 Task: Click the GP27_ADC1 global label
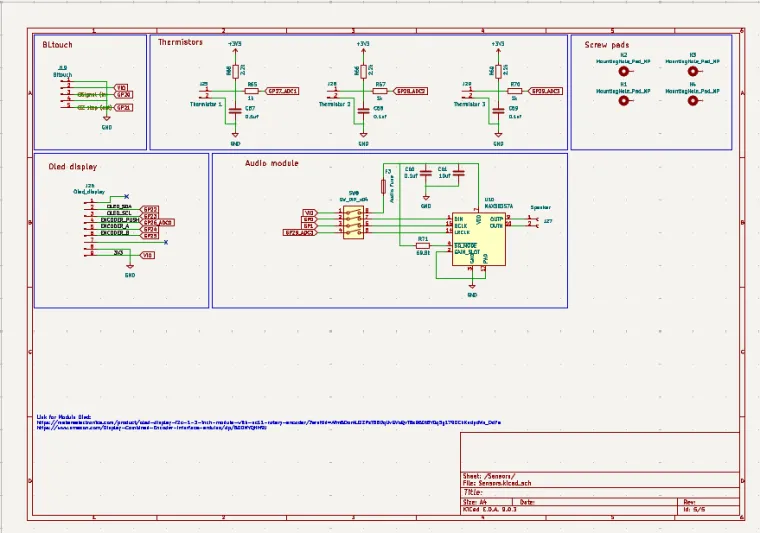click(x=283, y=90)
